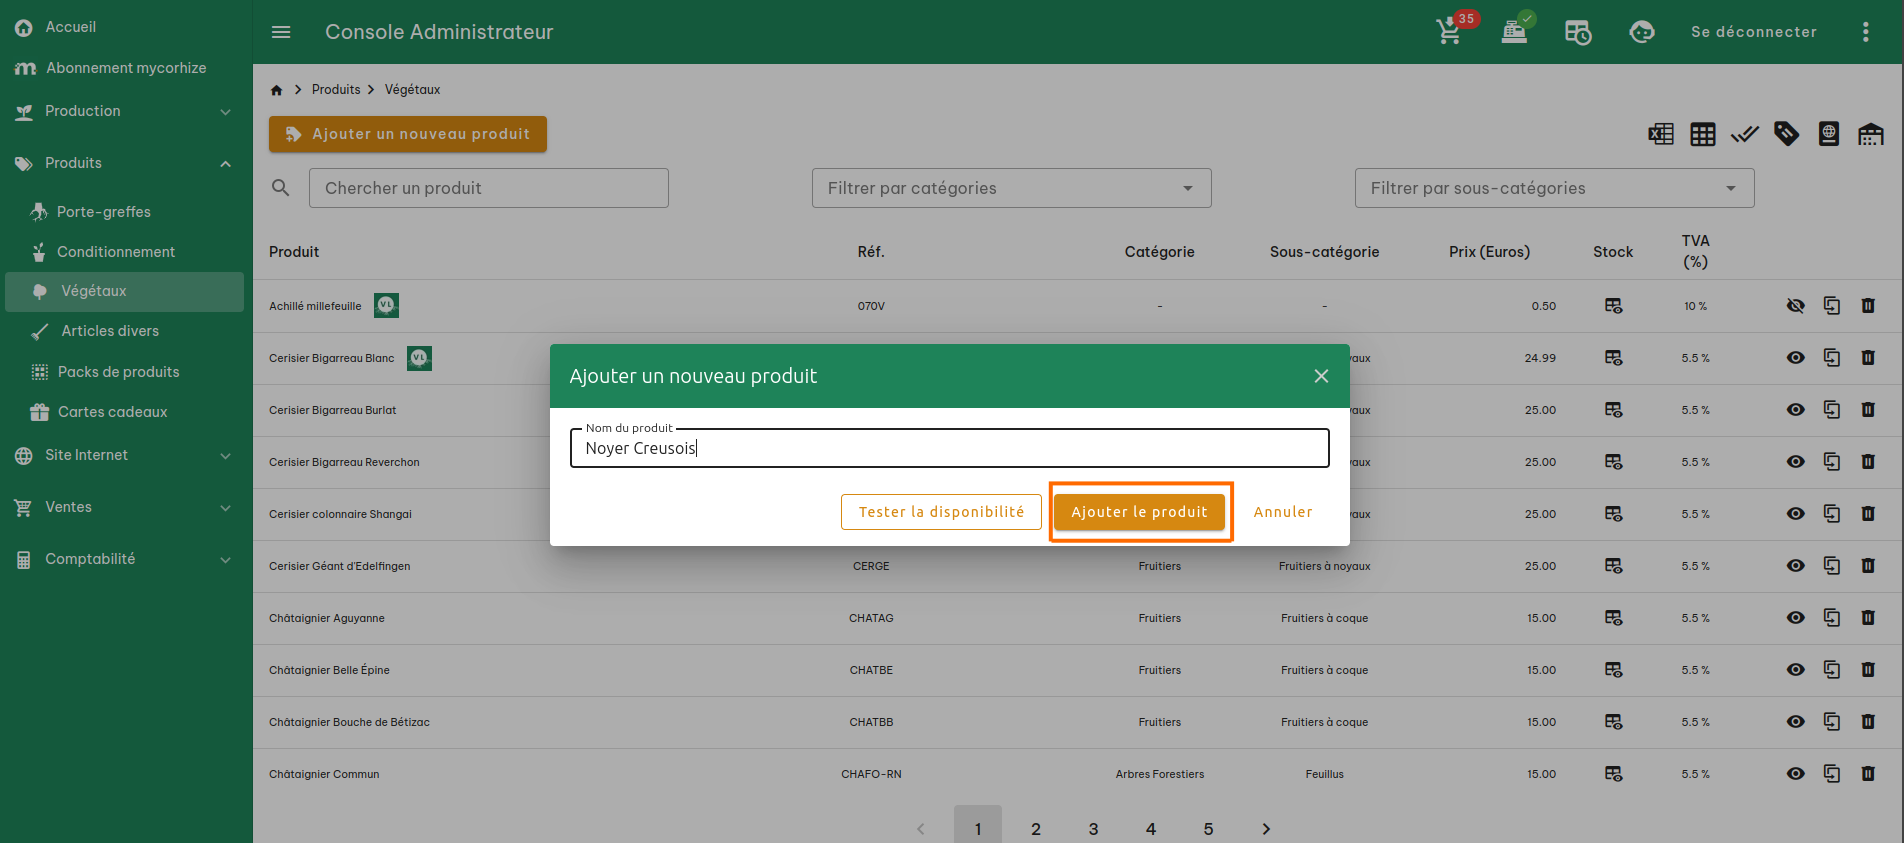Delete the Cerisier colonnaire Shangai row
The image size is (1904, 843).
[x=1868, y=514]
